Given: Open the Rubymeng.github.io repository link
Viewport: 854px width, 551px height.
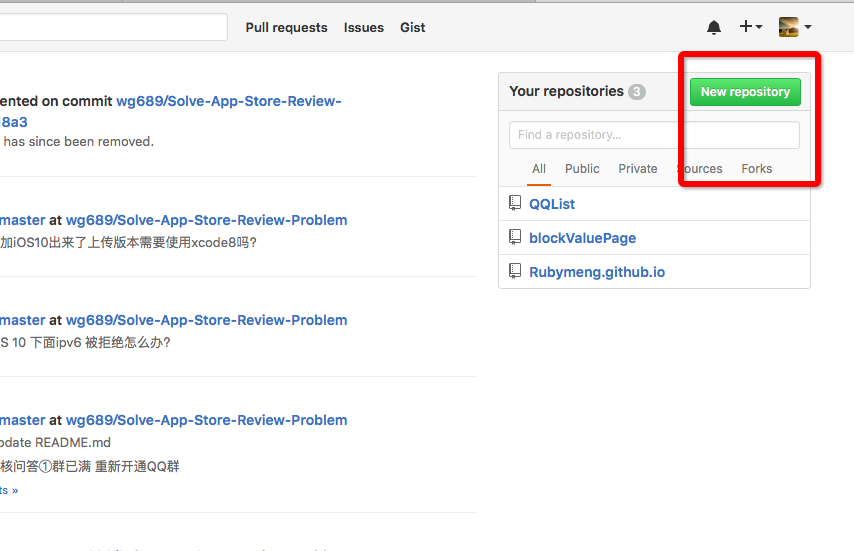Looking at the screenshot, I should coord(597,272).
